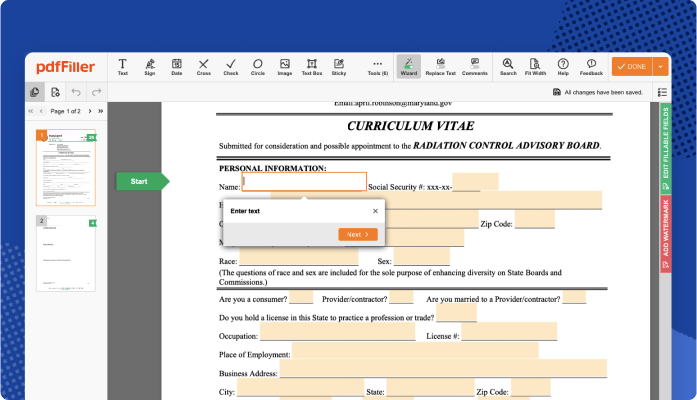697x400 pixels.
Task: Click the business City field
Action: (x=300, y=388)
